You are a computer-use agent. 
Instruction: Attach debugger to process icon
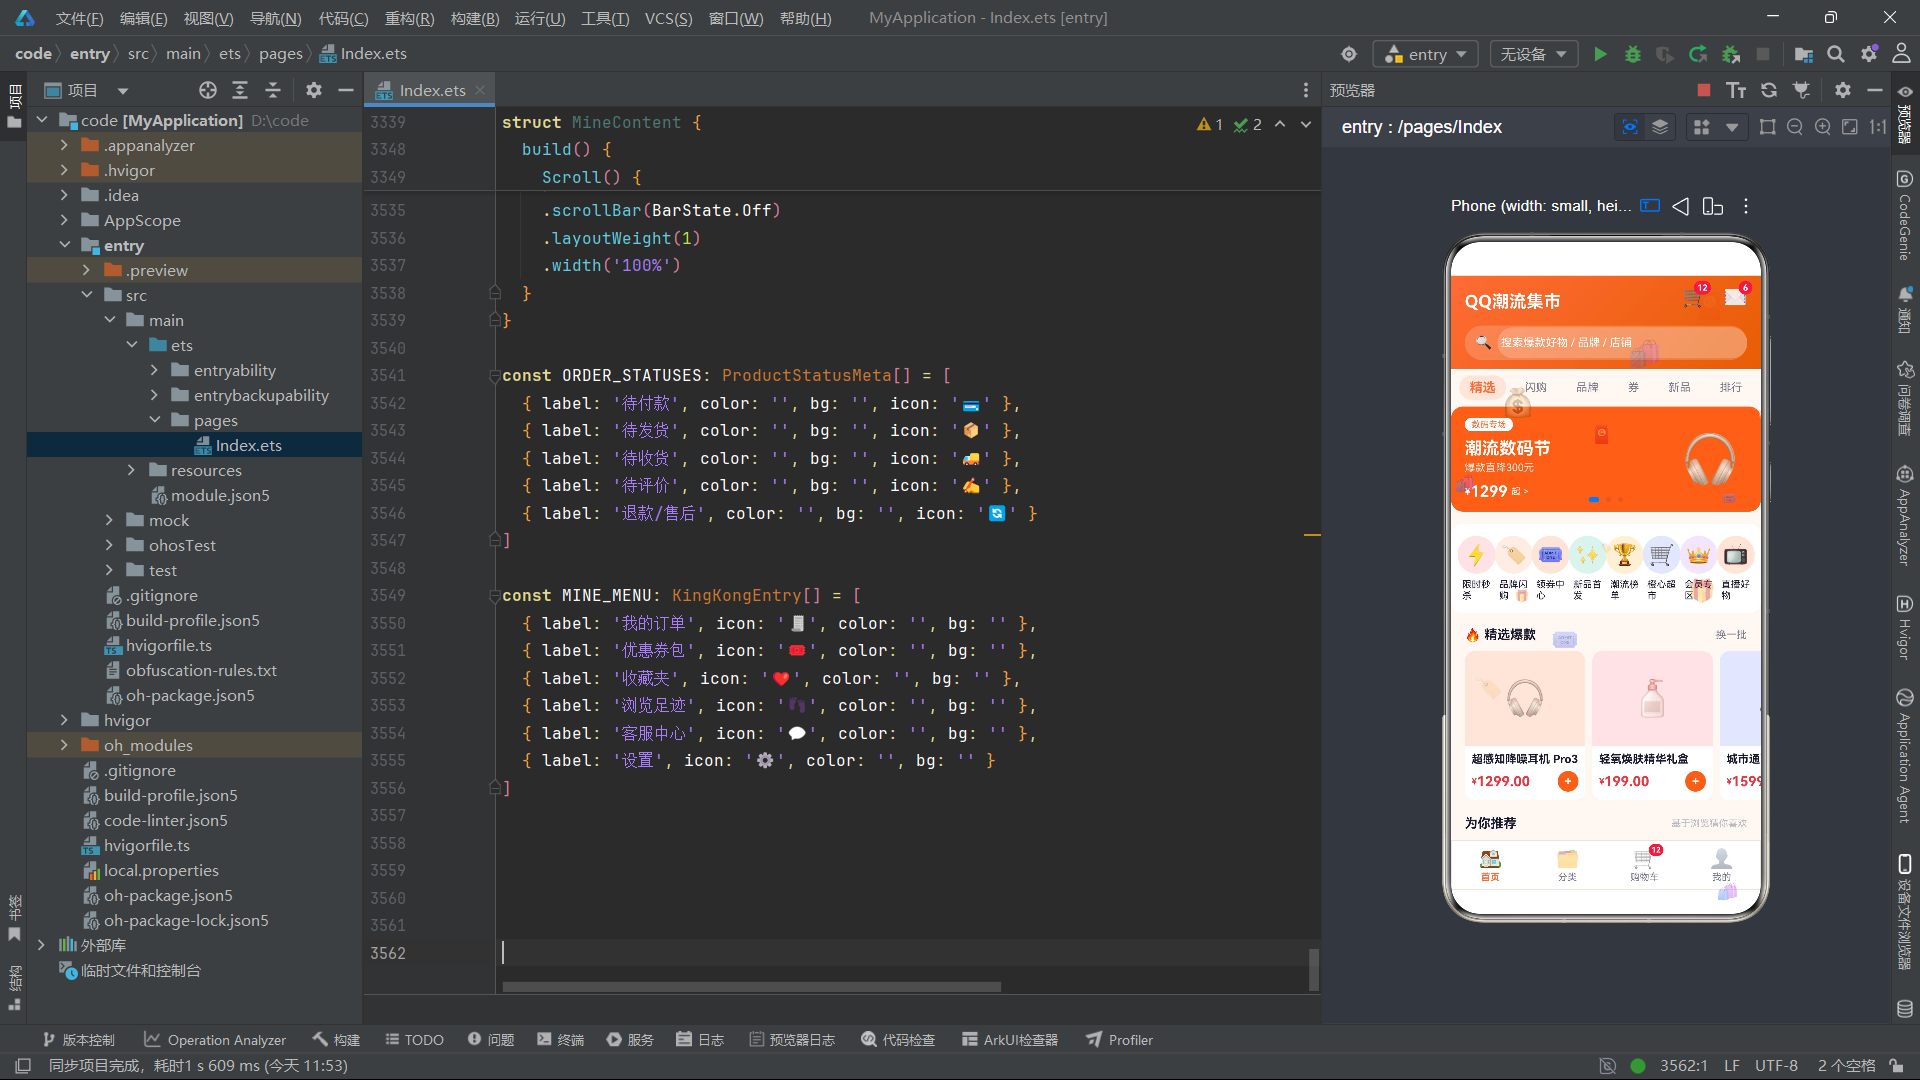(x=1731, y=54)
